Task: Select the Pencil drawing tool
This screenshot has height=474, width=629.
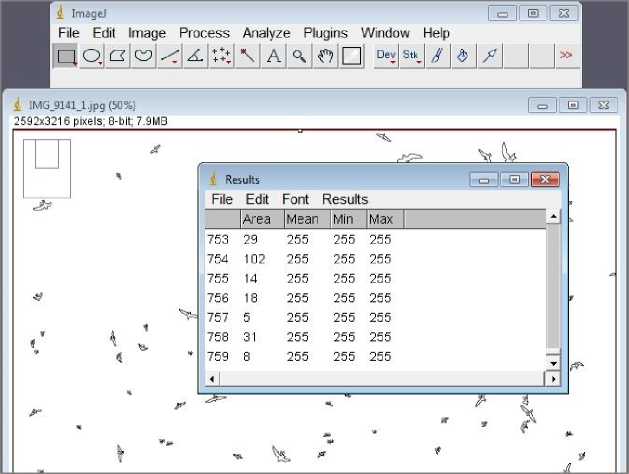Action: coord(438,56)
